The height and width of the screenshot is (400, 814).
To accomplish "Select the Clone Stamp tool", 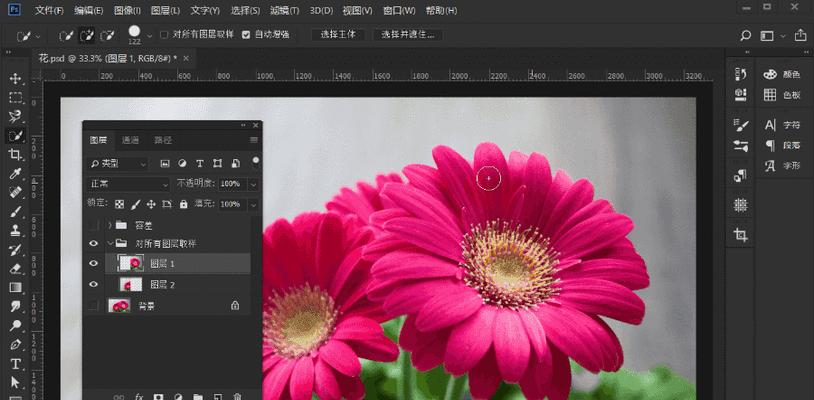I will [x=15, y=230].
